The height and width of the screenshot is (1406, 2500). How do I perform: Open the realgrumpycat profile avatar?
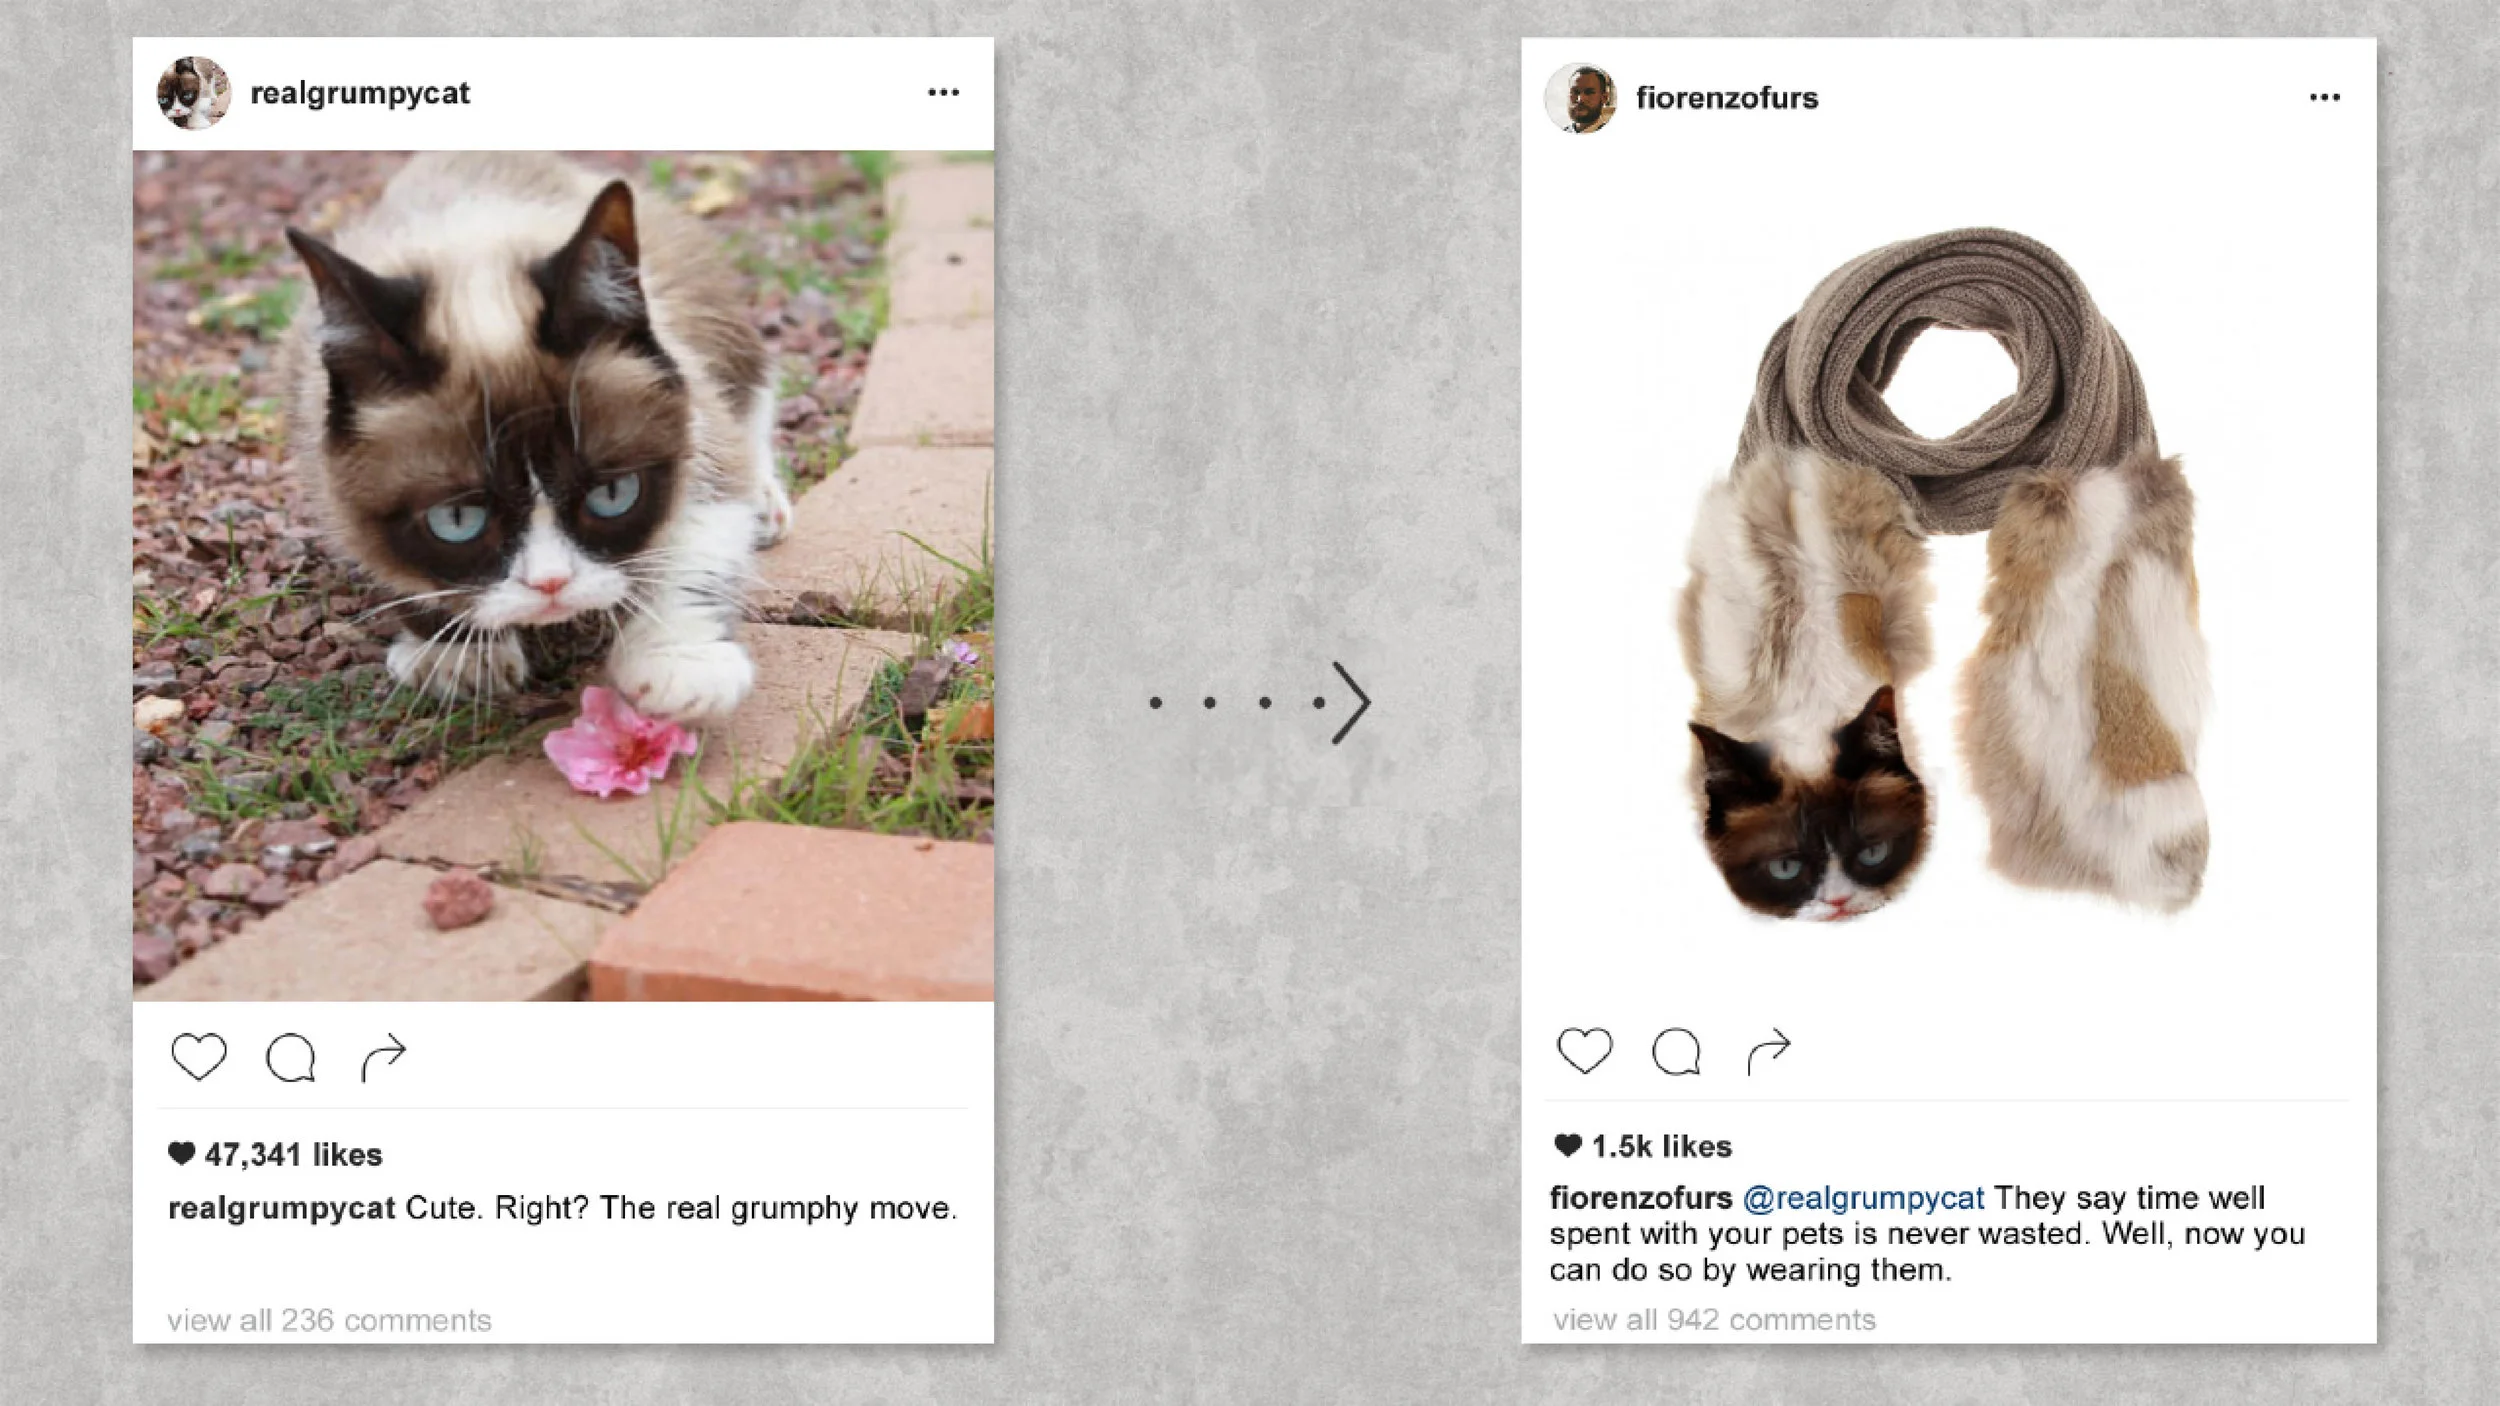click(194, 93)
